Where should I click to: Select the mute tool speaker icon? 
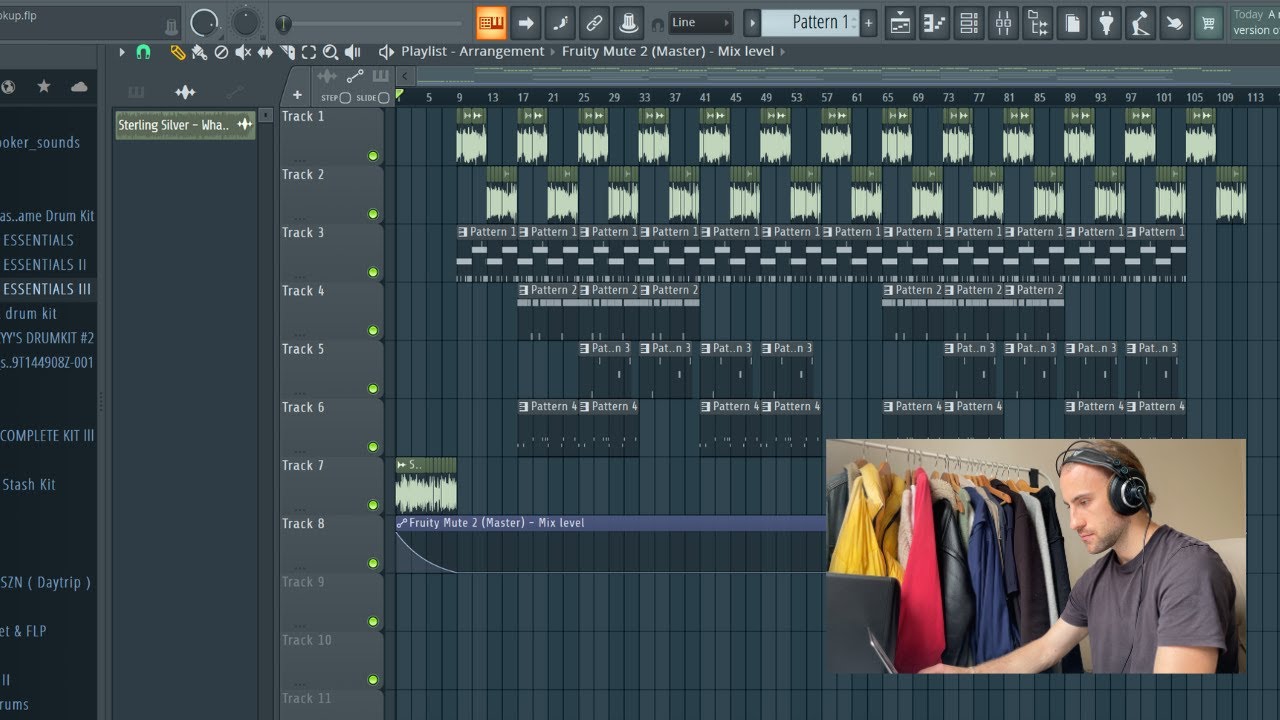coord(243,52)
